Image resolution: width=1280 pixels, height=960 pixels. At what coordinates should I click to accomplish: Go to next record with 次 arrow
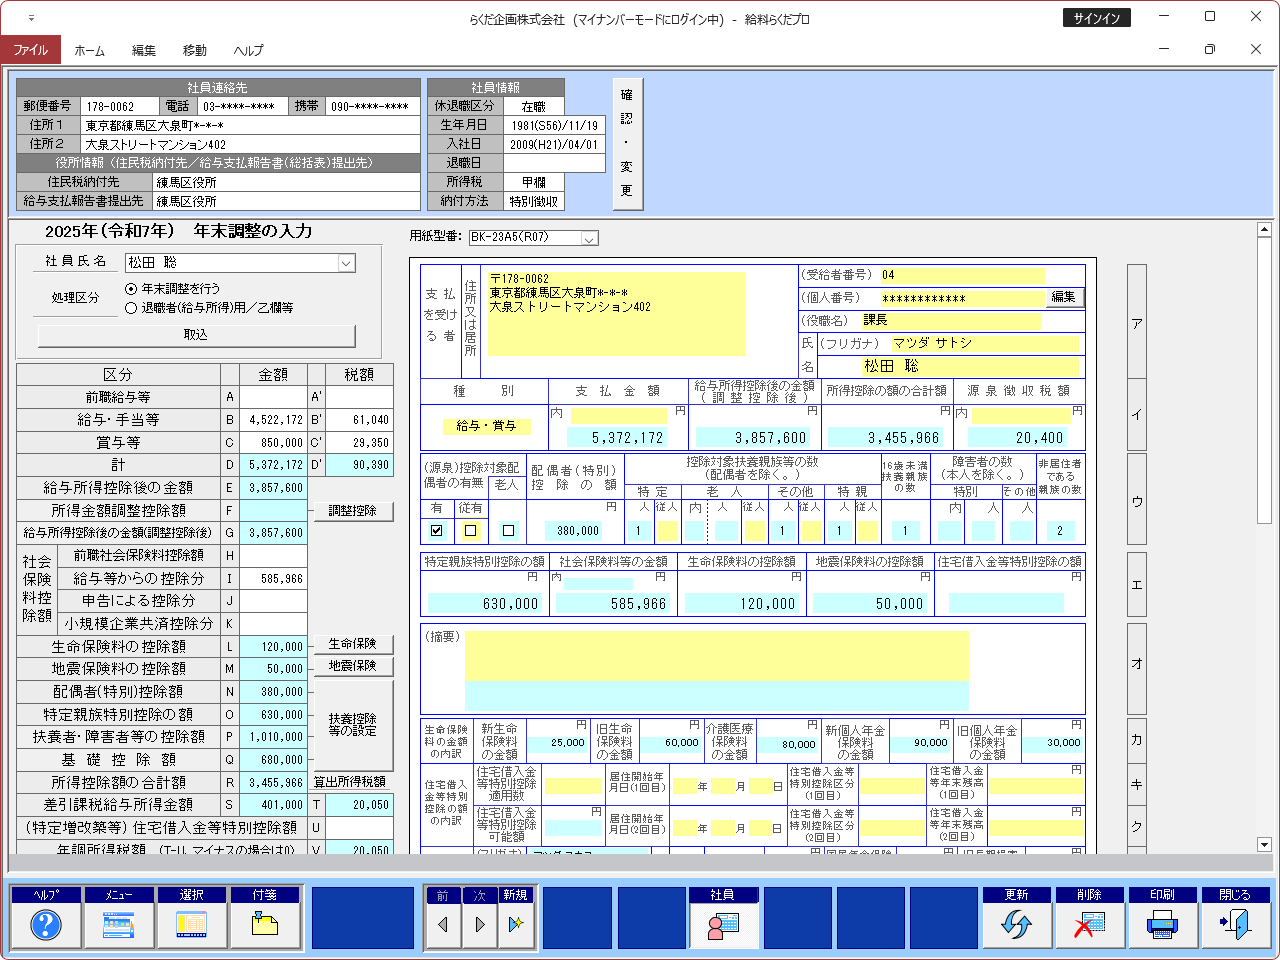(x=479, y=925)
